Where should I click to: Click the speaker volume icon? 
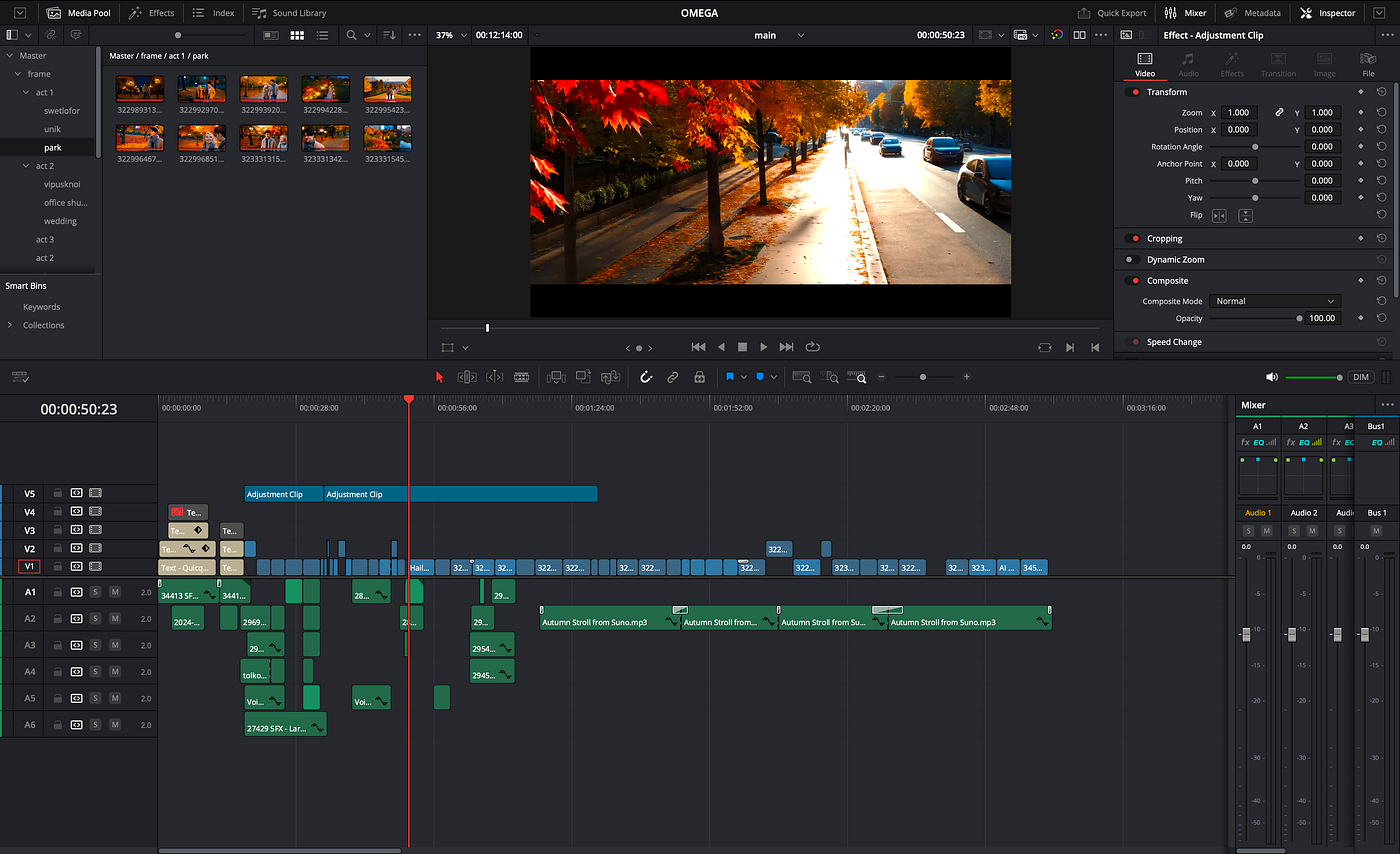point(1272,377)
